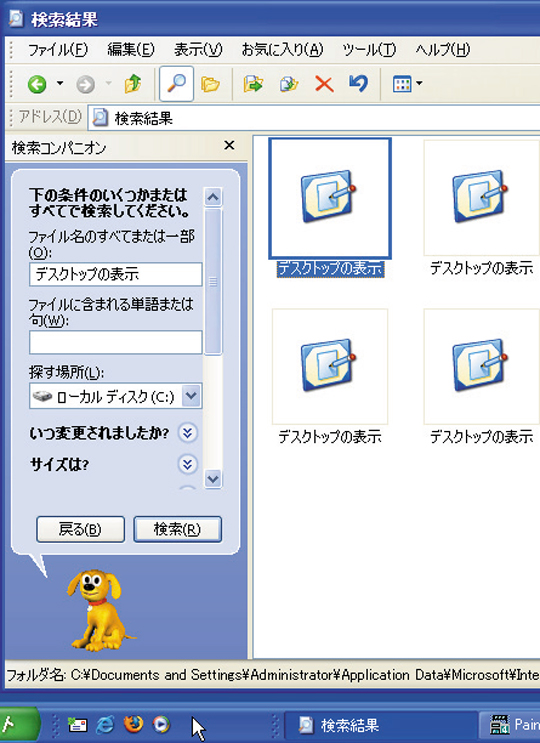The image size is (540, 743).
Task: Click the red X Delete icon
Action: tap(324, 85)
